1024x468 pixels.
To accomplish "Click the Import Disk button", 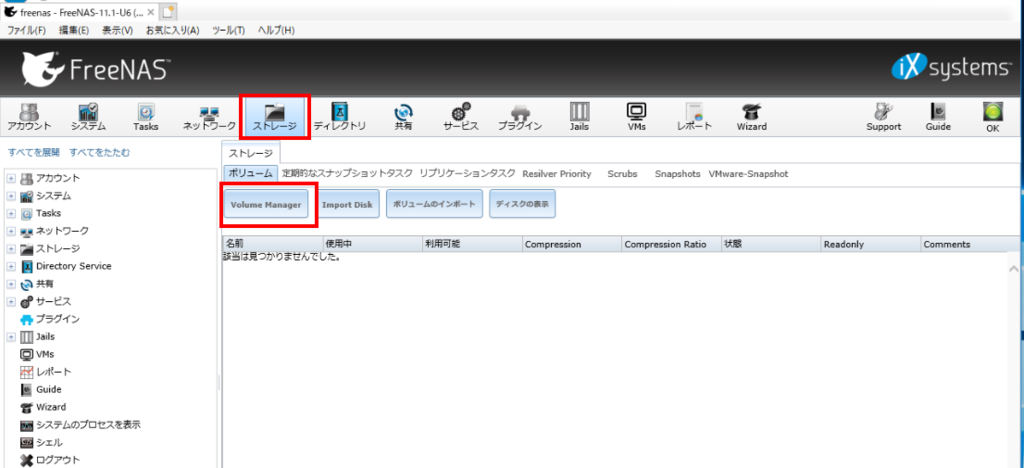I will click(x=347, y=204).
